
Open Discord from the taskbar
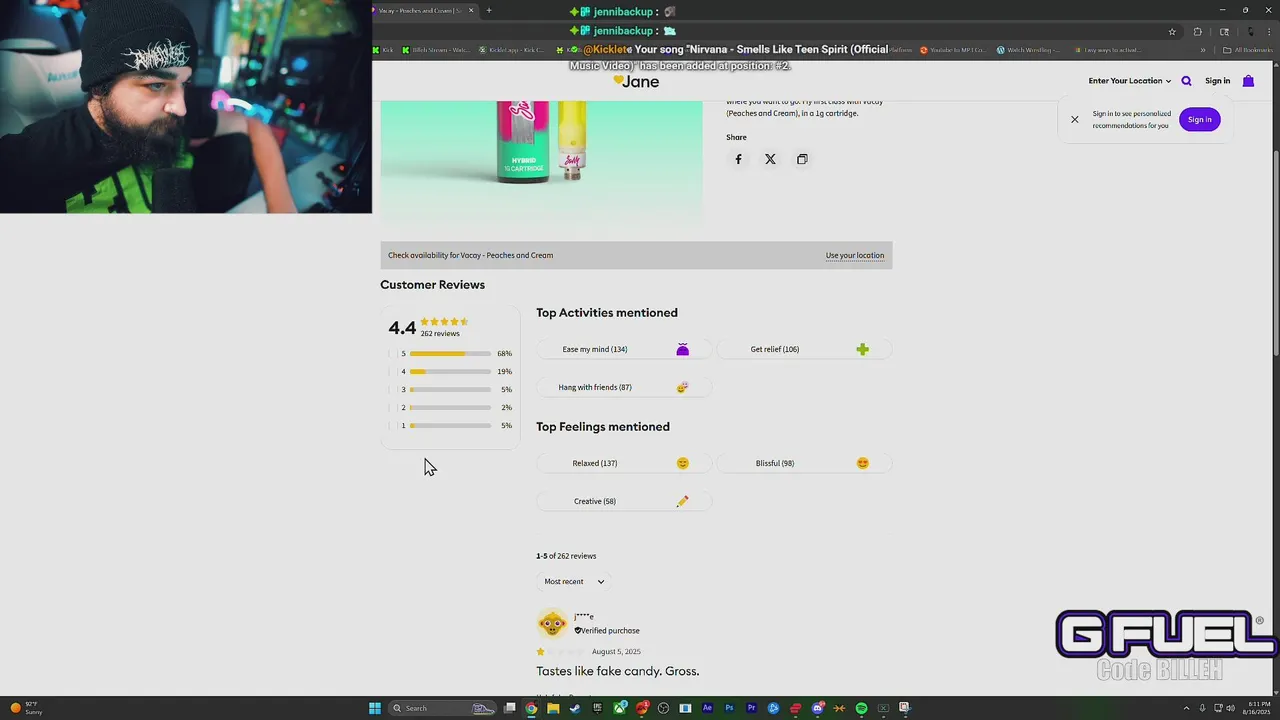tap(817, 708)
